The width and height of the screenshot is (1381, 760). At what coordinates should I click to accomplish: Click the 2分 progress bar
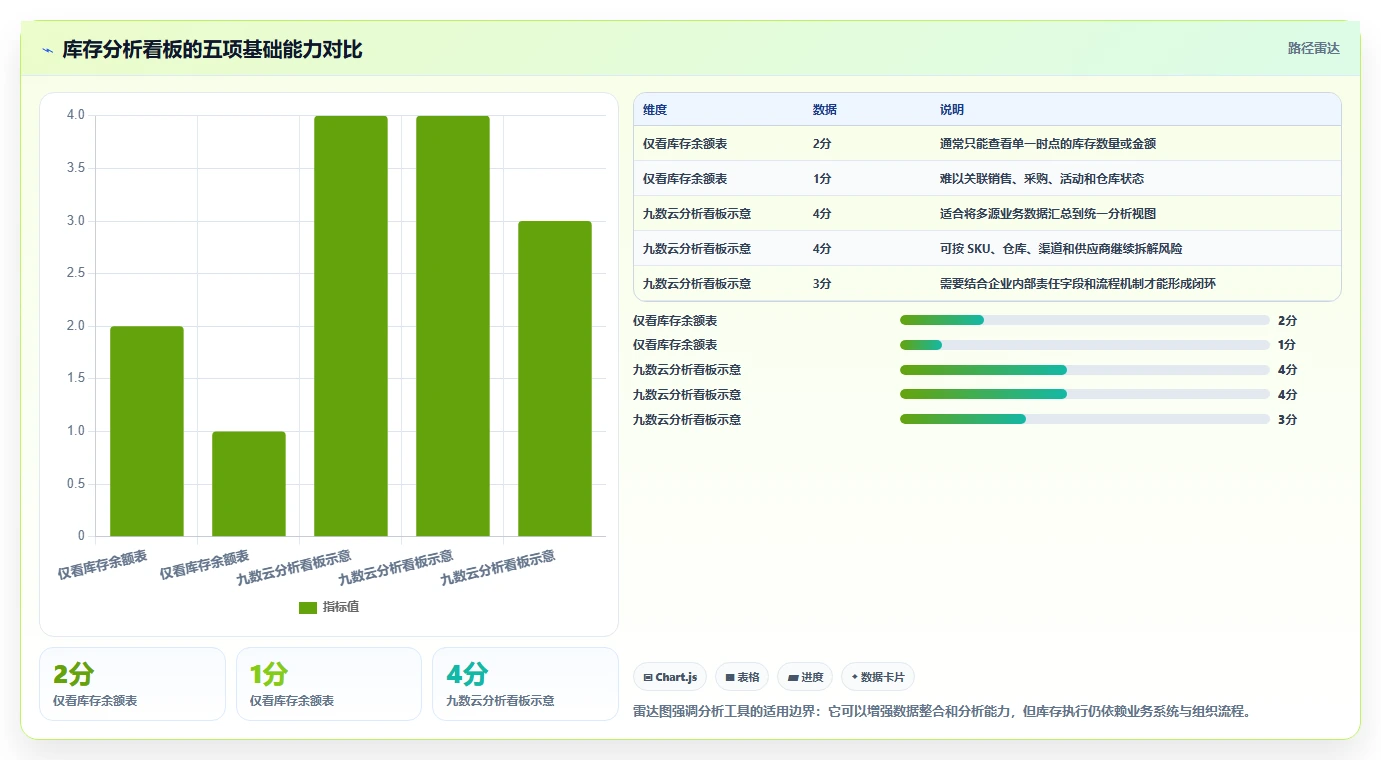click(x=1084, y=320)
